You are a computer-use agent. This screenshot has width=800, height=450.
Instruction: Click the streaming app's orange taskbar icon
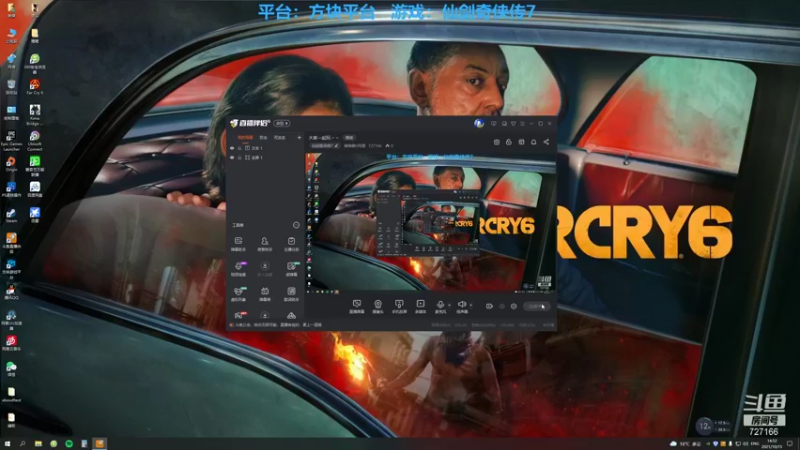coord(99,444)
